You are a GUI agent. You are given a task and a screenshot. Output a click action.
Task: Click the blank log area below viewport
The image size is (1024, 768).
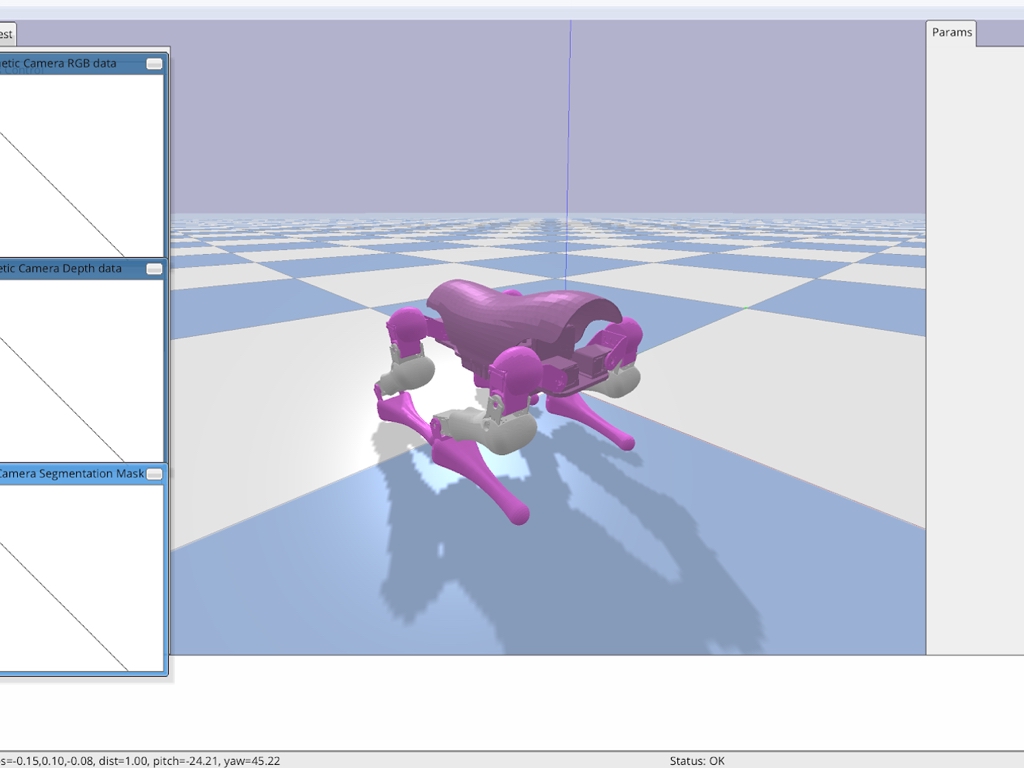(x=500, y=700)
